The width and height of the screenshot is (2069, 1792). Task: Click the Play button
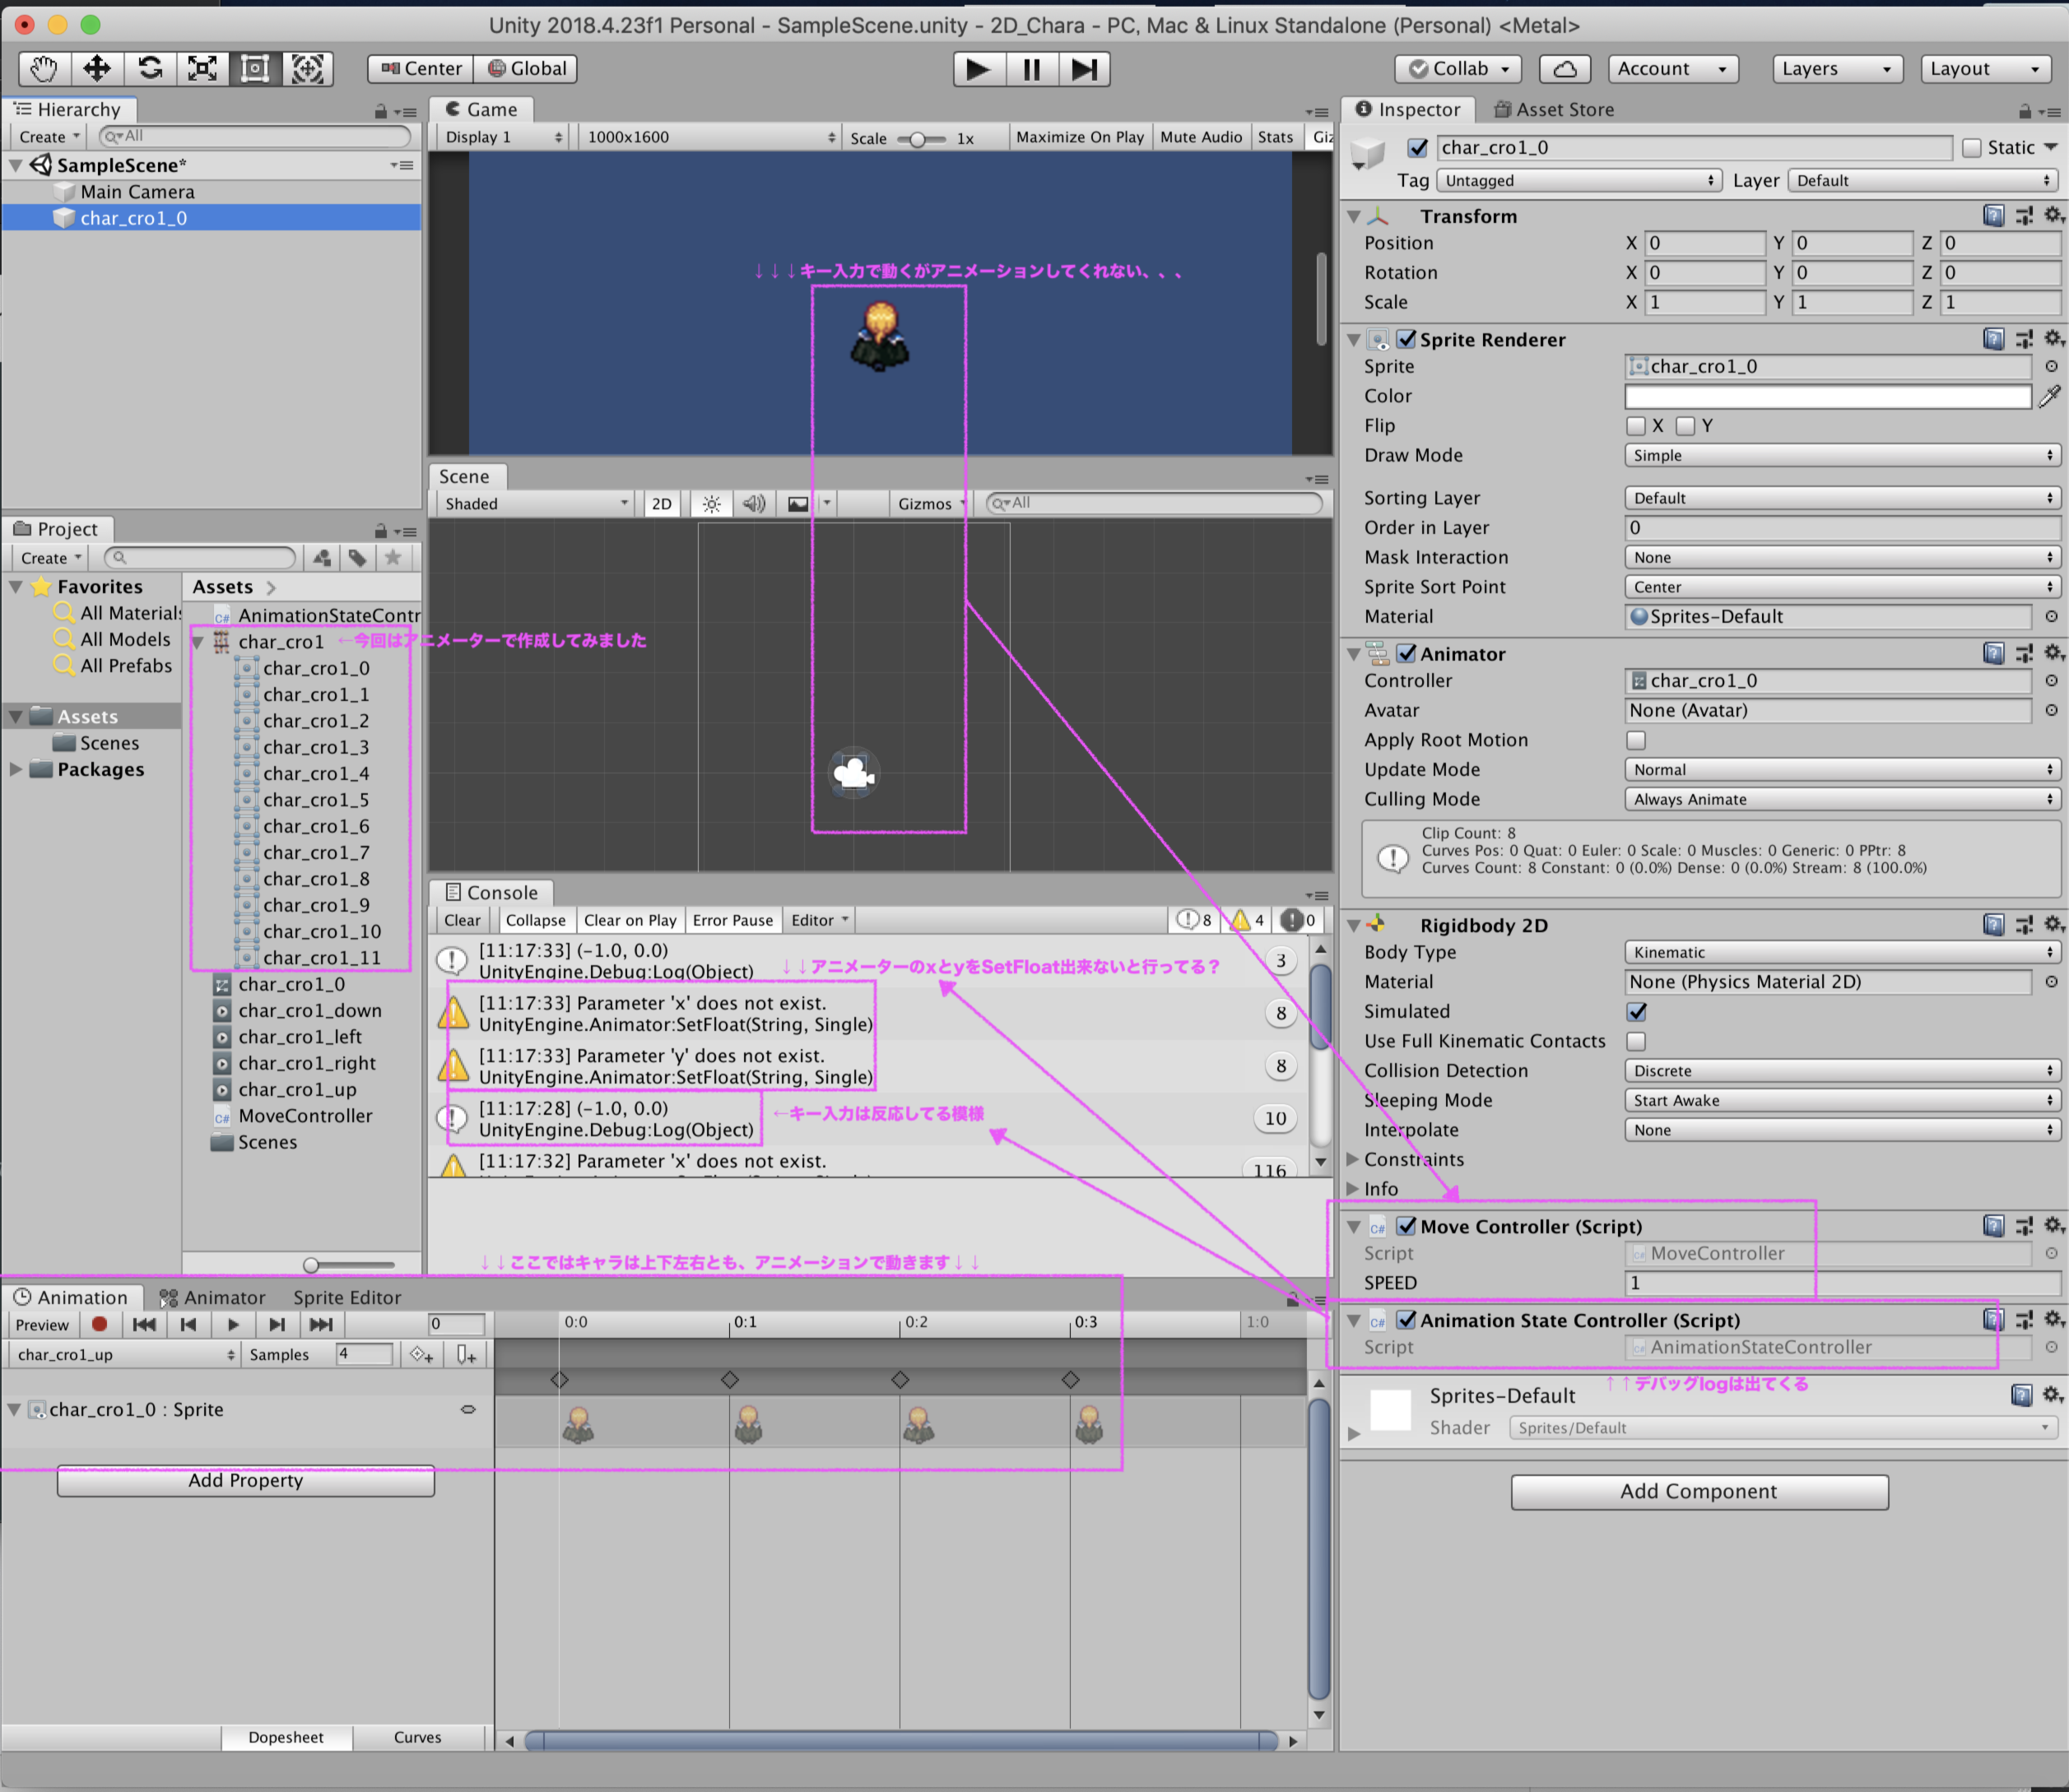(x=978, y=69)
